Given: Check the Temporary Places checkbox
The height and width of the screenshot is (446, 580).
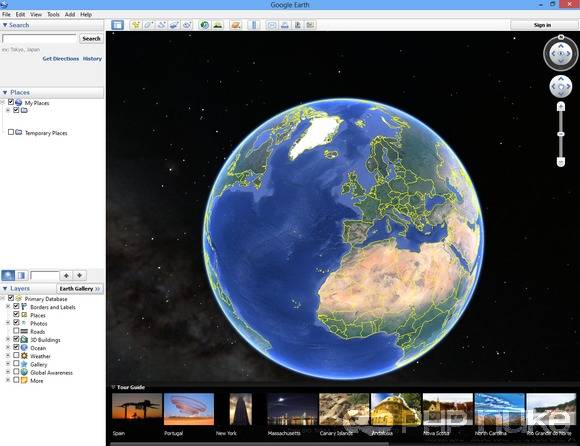Looking at the screenshot, I should click(11, 132).
